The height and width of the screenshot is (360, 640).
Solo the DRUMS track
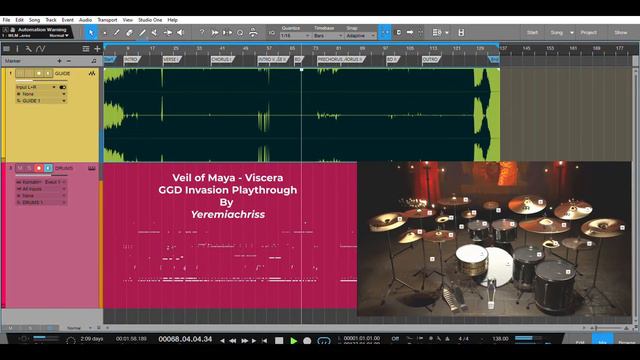[29, 168]
